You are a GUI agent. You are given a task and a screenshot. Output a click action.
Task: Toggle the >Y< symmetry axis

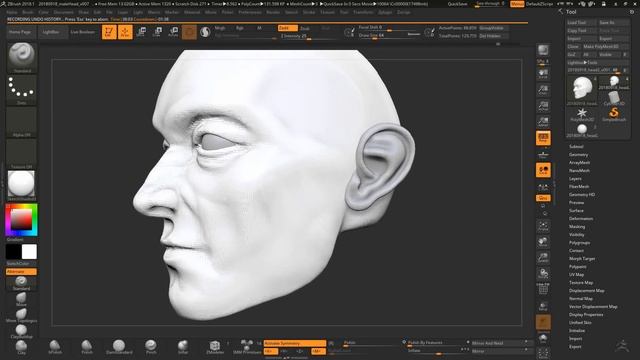(x=284, y=351)
